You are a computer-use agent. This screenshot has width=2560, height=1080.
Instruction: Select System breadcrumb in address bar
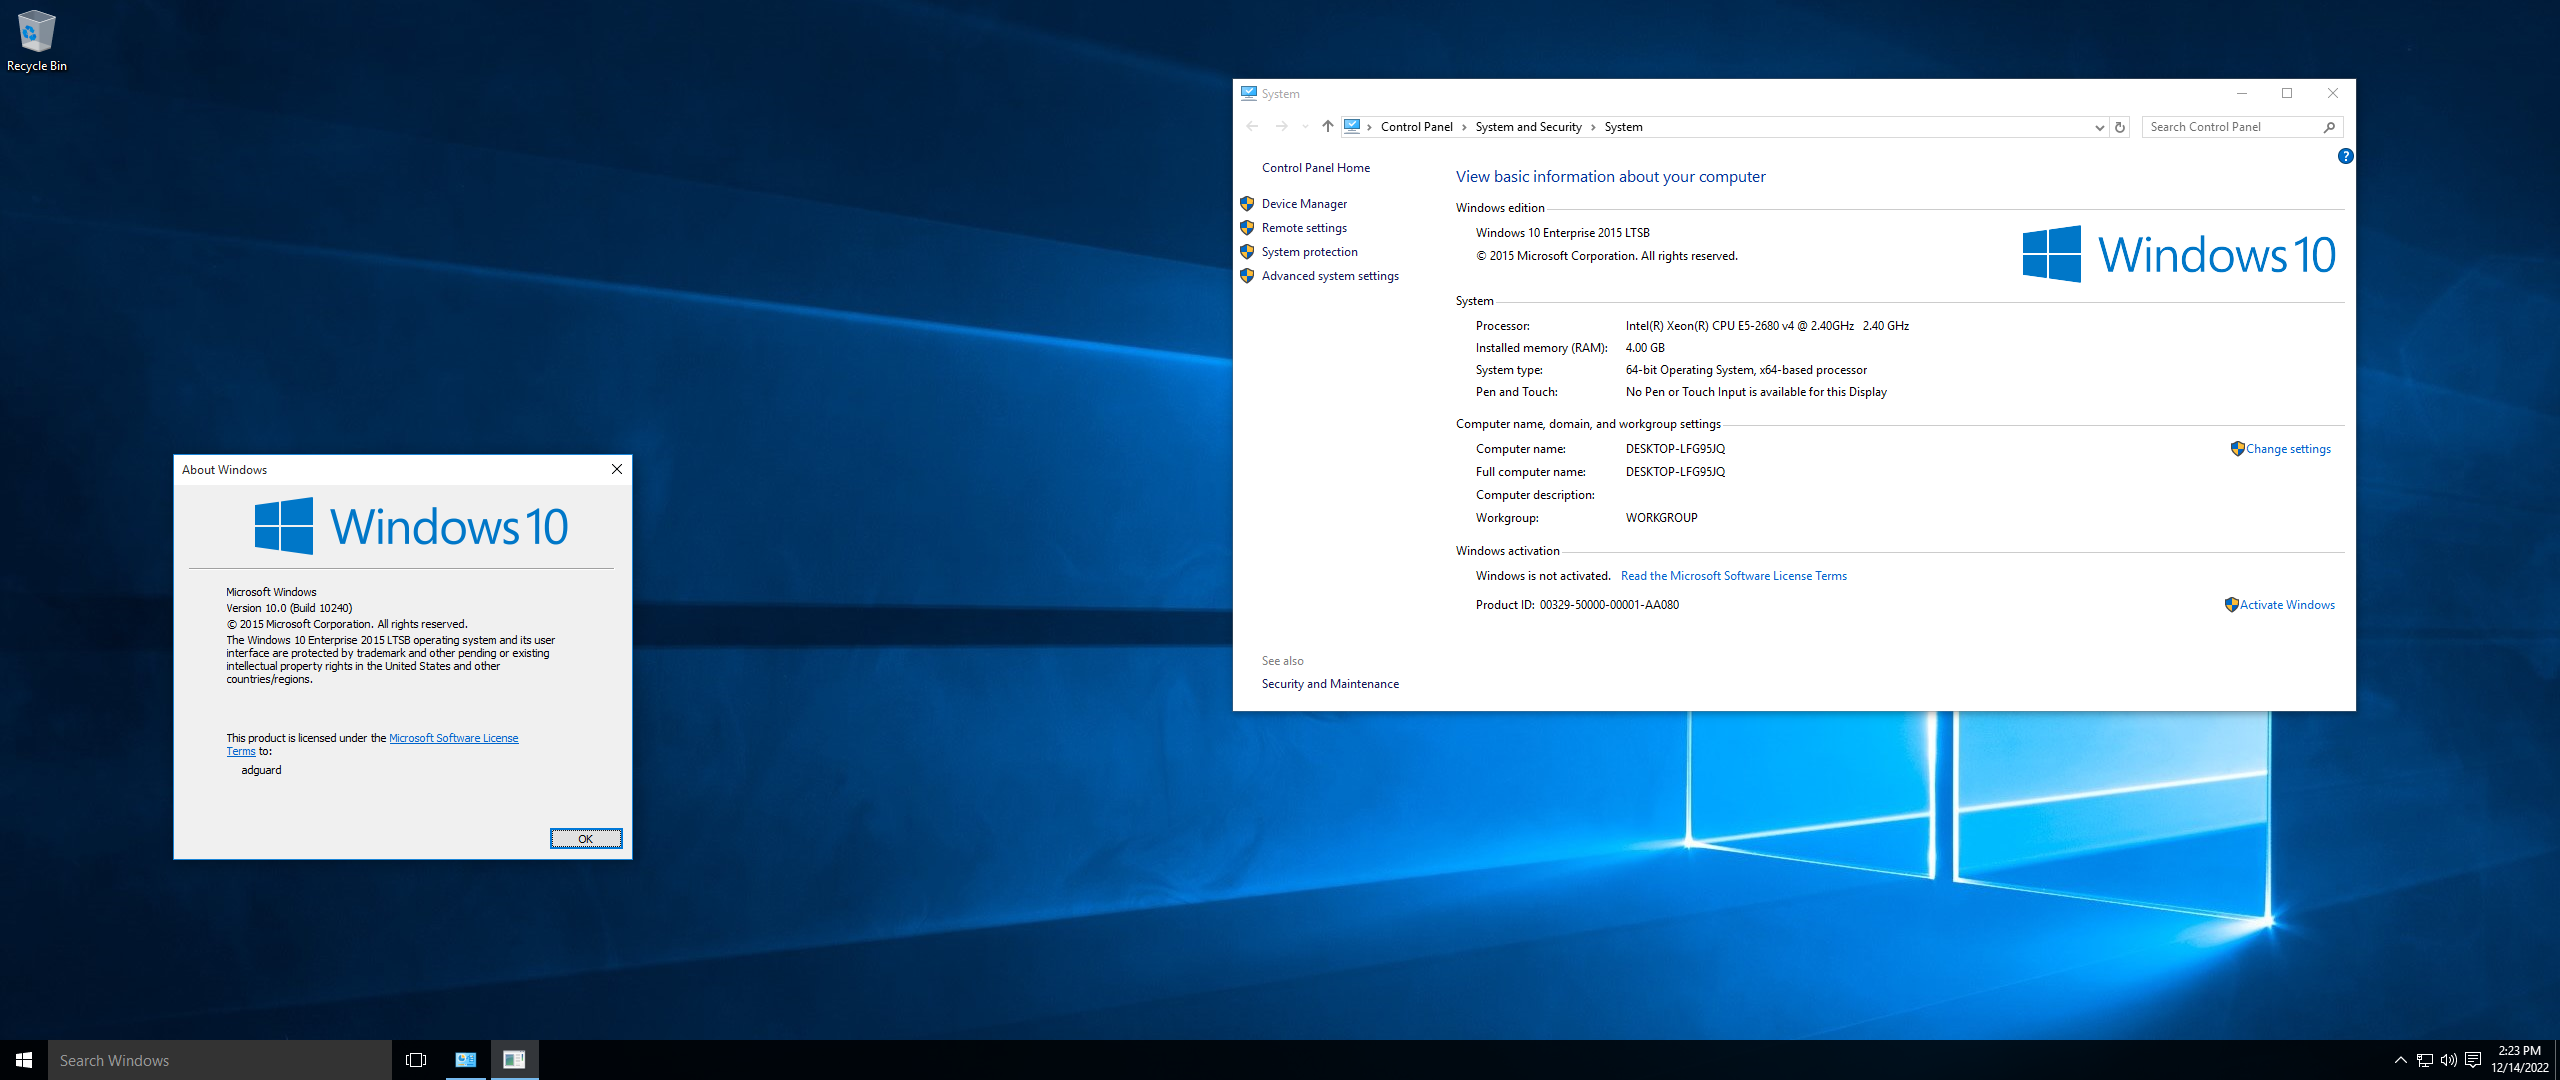pos(1623,127)
